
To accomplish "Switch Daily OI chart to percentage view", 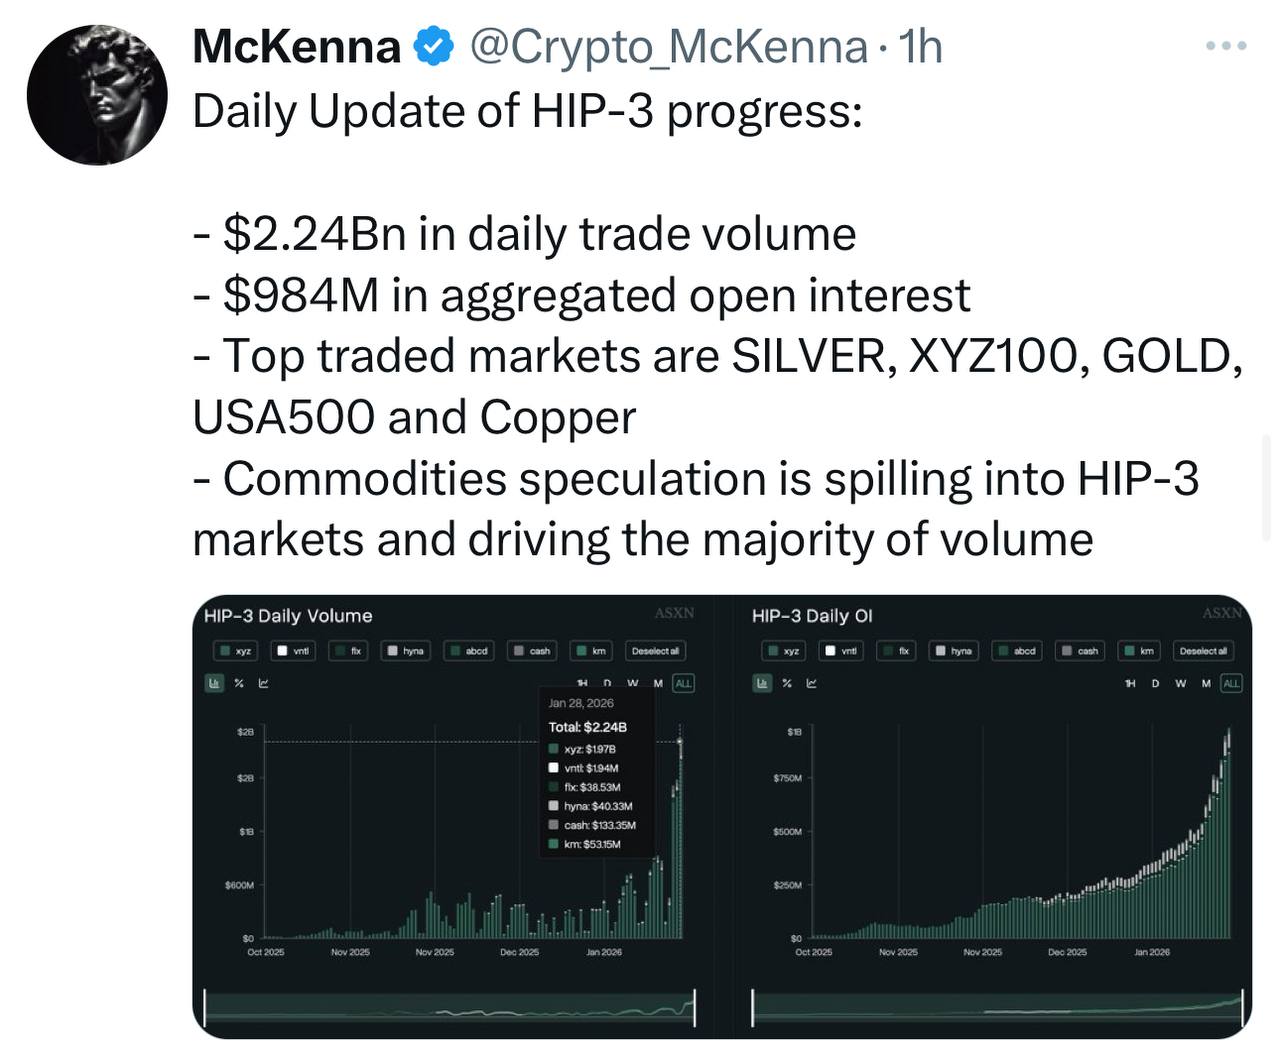I will pos(788,683).
